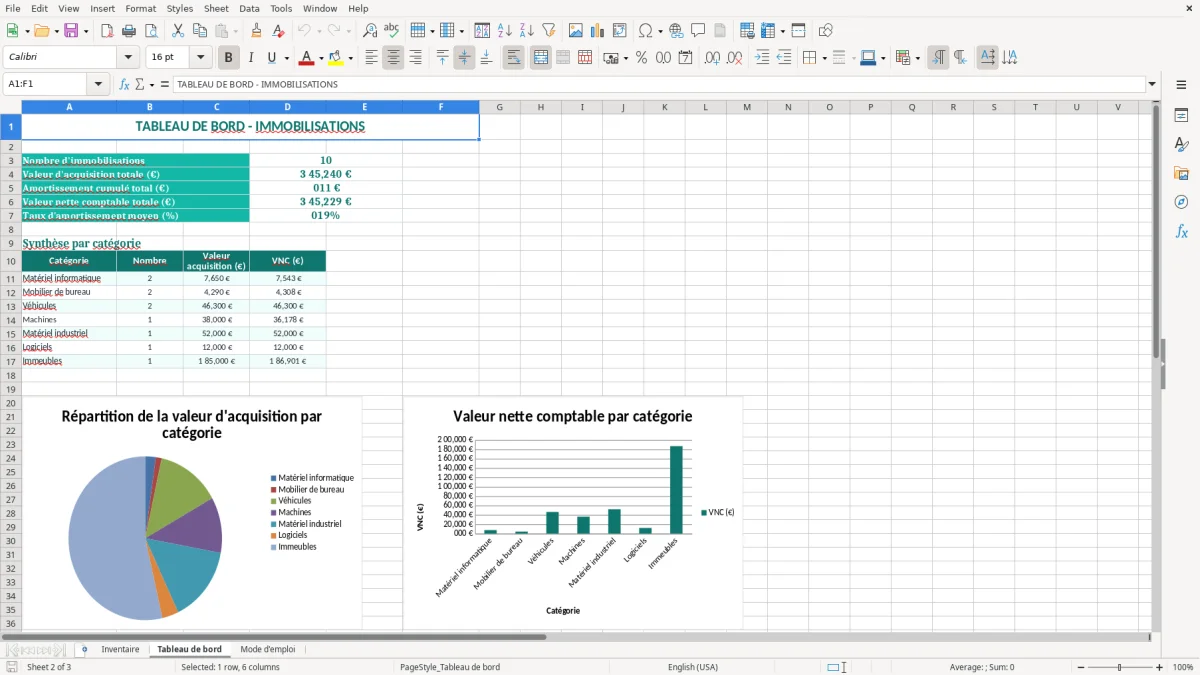Image resolution: width=1200 pixels, height=675 pixels.
Task: Open the Font Size dropdown
Action: click(x=201, y=58)
